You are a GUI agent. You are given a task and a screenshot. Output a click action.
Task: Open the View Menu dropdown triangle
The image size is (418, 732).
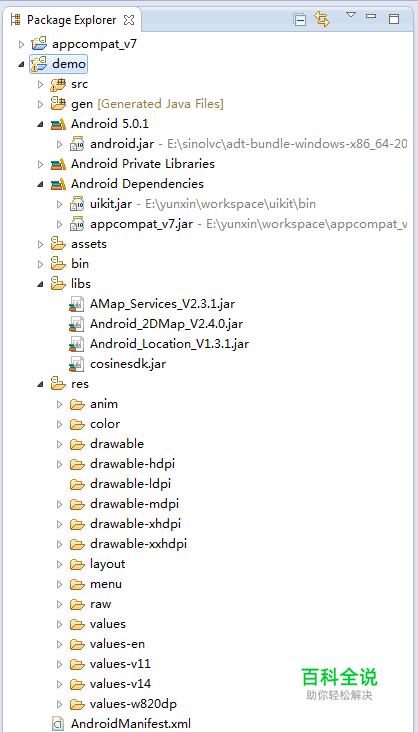click(x=351, y=15)
